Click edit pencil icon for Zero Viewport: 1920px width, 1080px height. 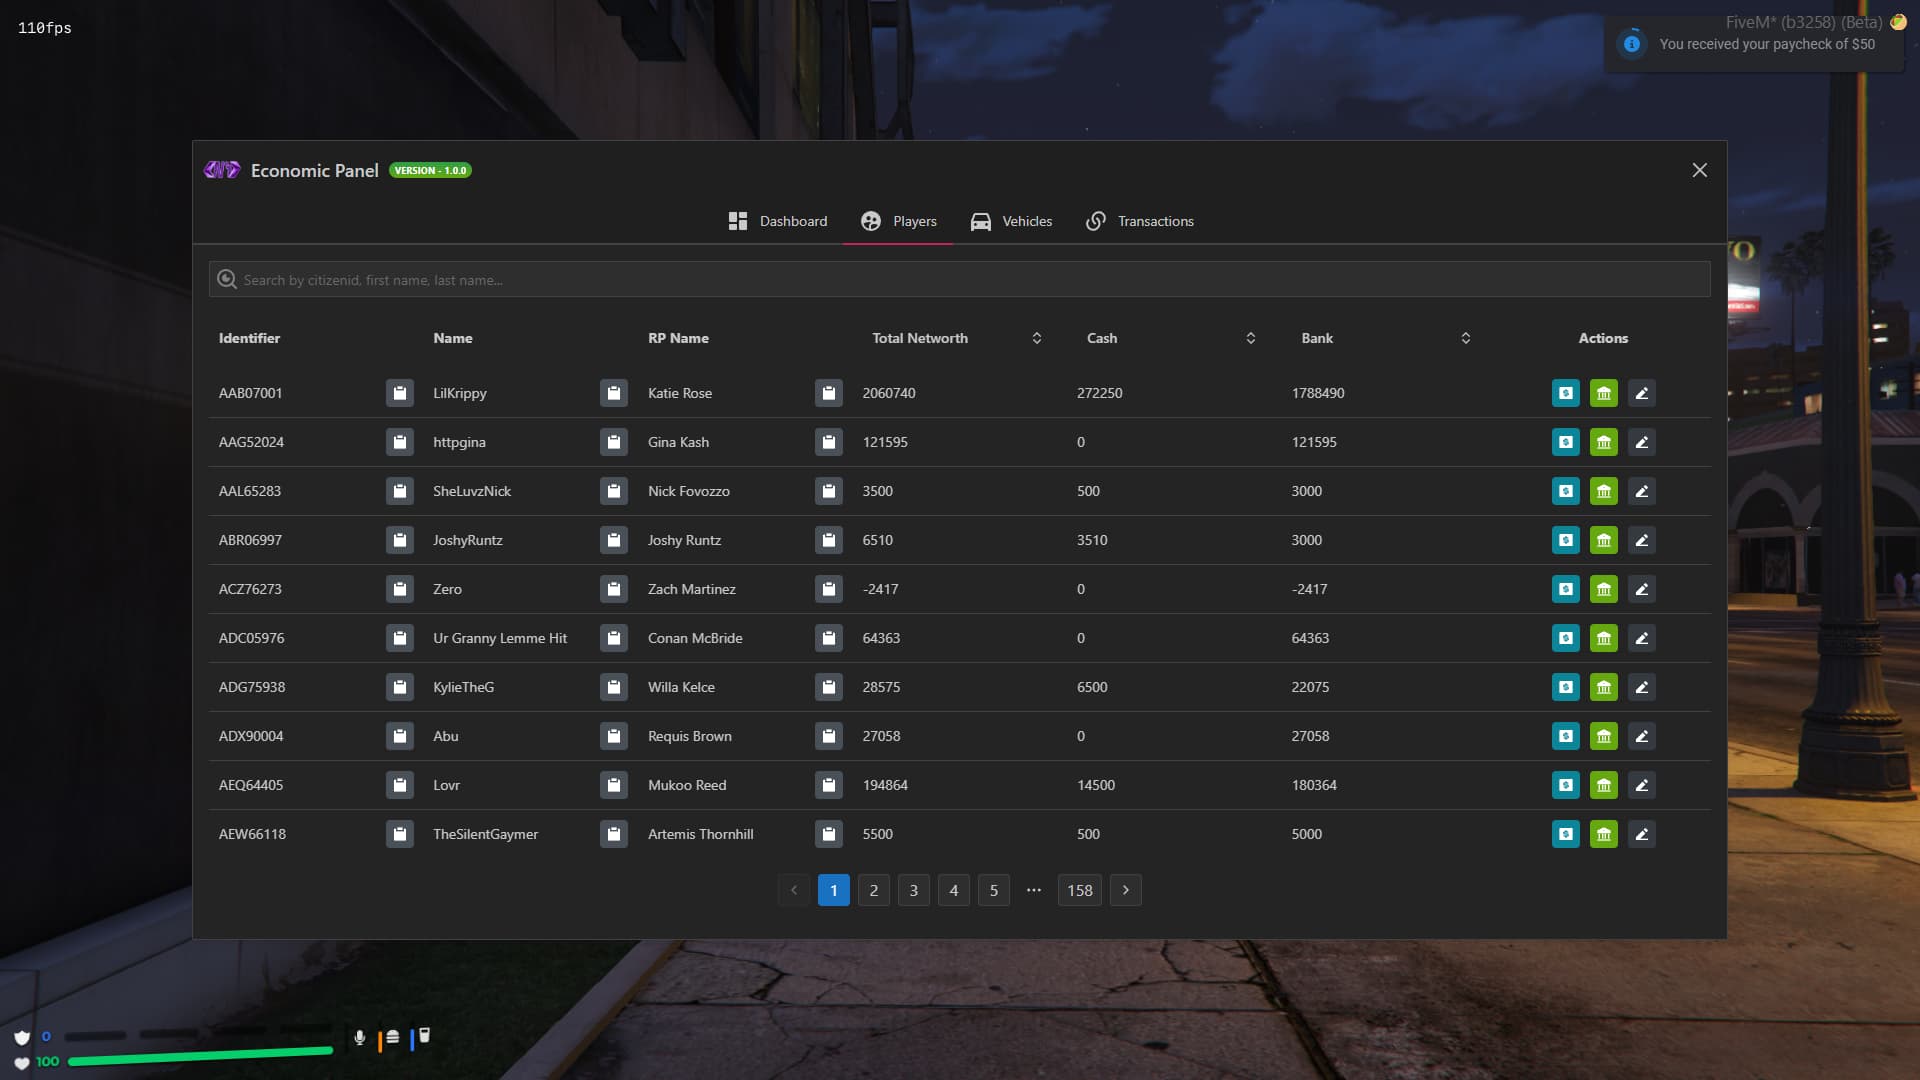pyautogui.click(x=1641, y=589)
